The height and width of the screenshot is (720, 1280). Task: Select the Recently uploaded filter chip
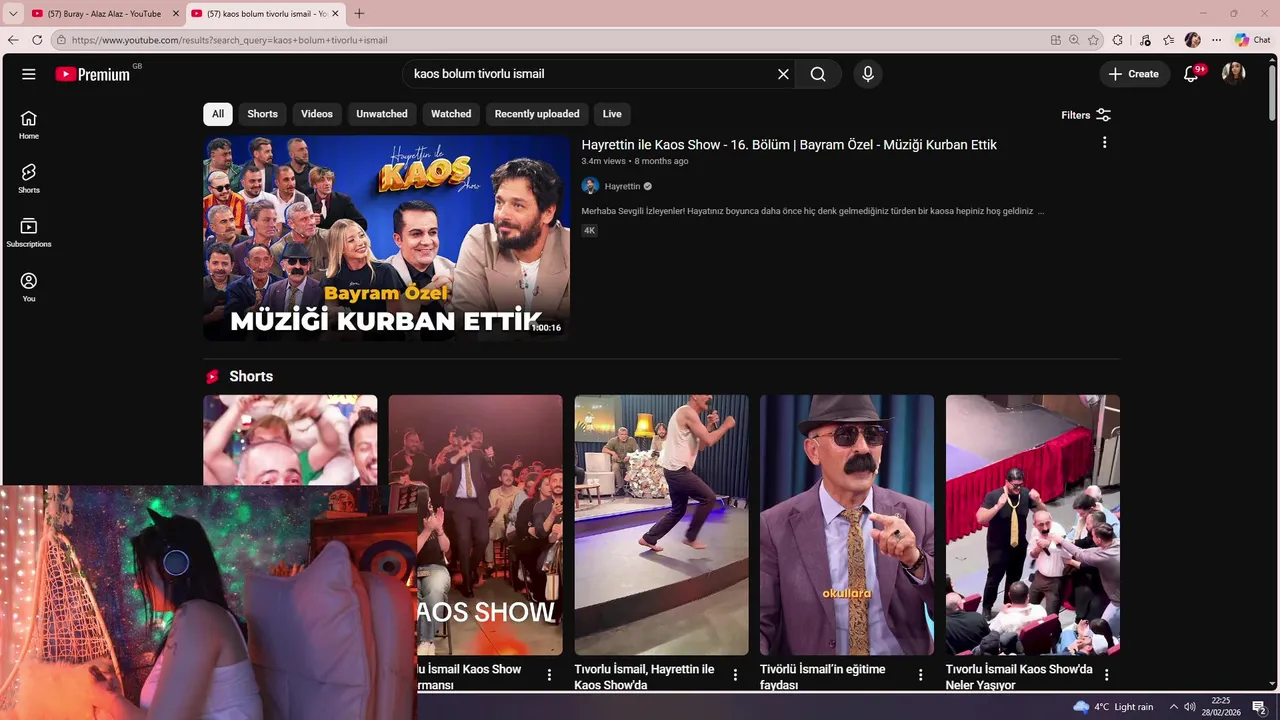[537, 114]
